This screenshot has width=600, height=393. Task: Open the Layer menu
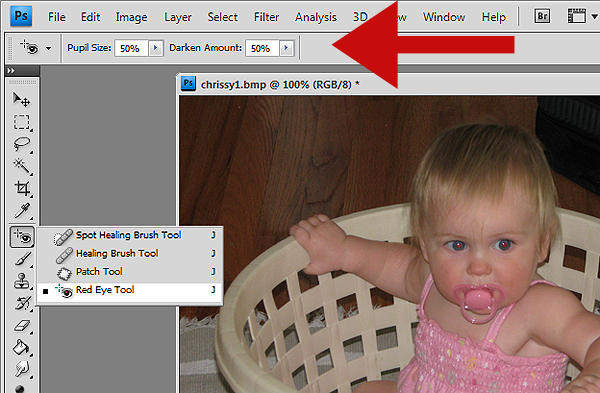(x=178, y=18)
